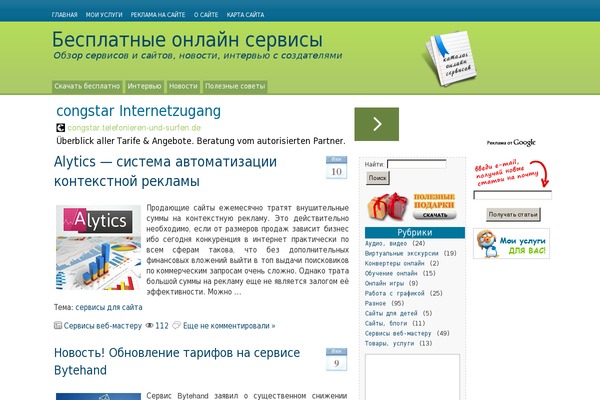Switch to Интервью tab

click(144, 87)
